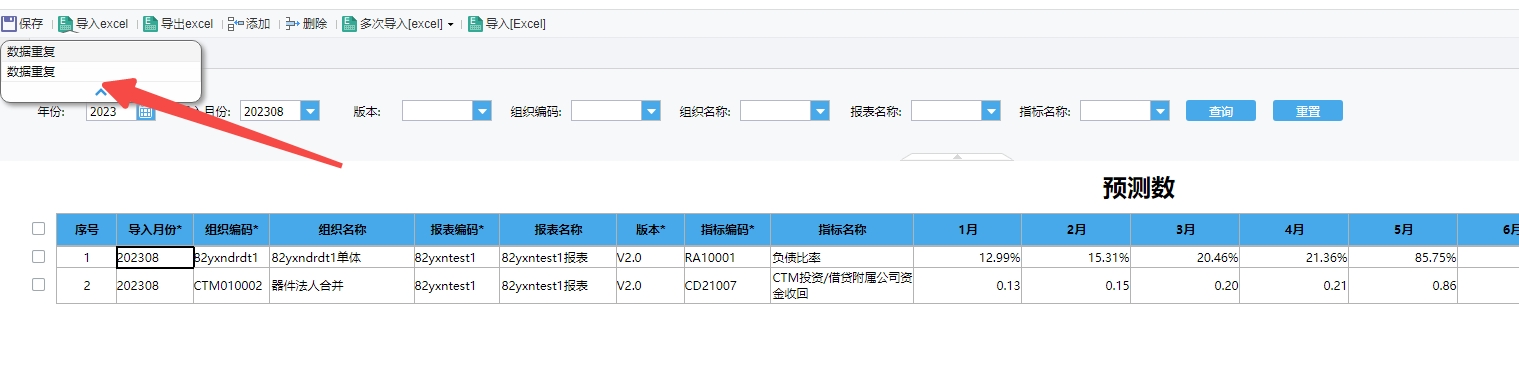The width and height of the screenshot is (1519, 391).
Task: Click the 保存 save toolbar button
Action: [22, 23]
